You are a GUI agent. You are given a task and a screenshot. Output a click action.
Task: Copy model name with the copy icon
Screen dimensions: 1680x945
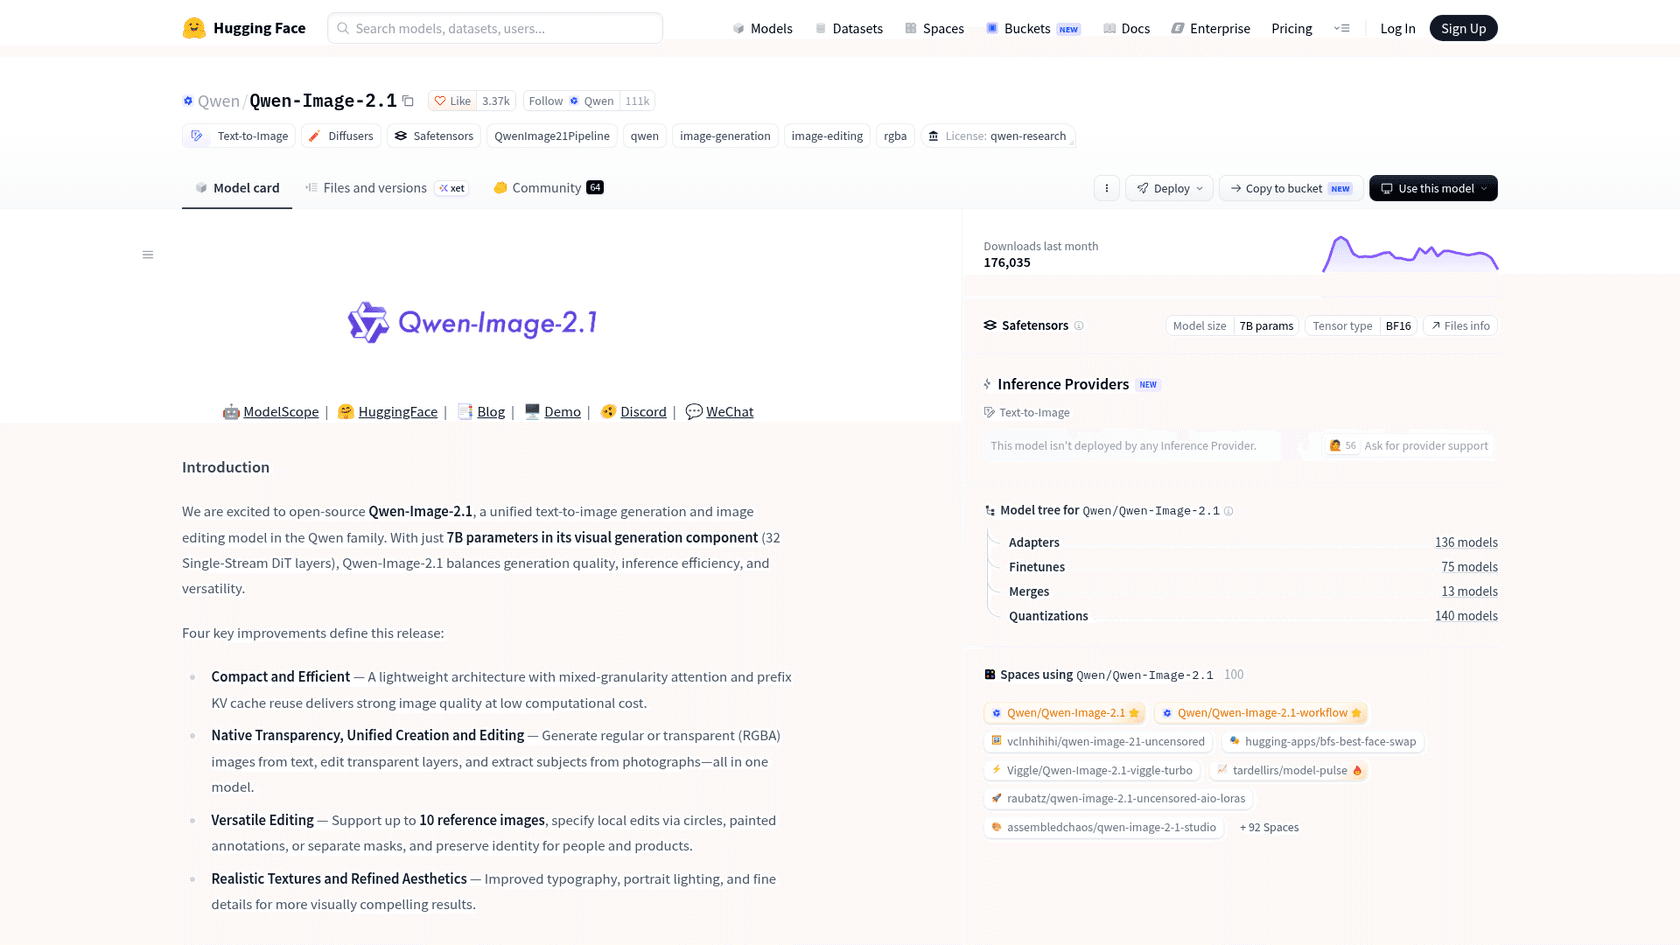pos(408,101)
